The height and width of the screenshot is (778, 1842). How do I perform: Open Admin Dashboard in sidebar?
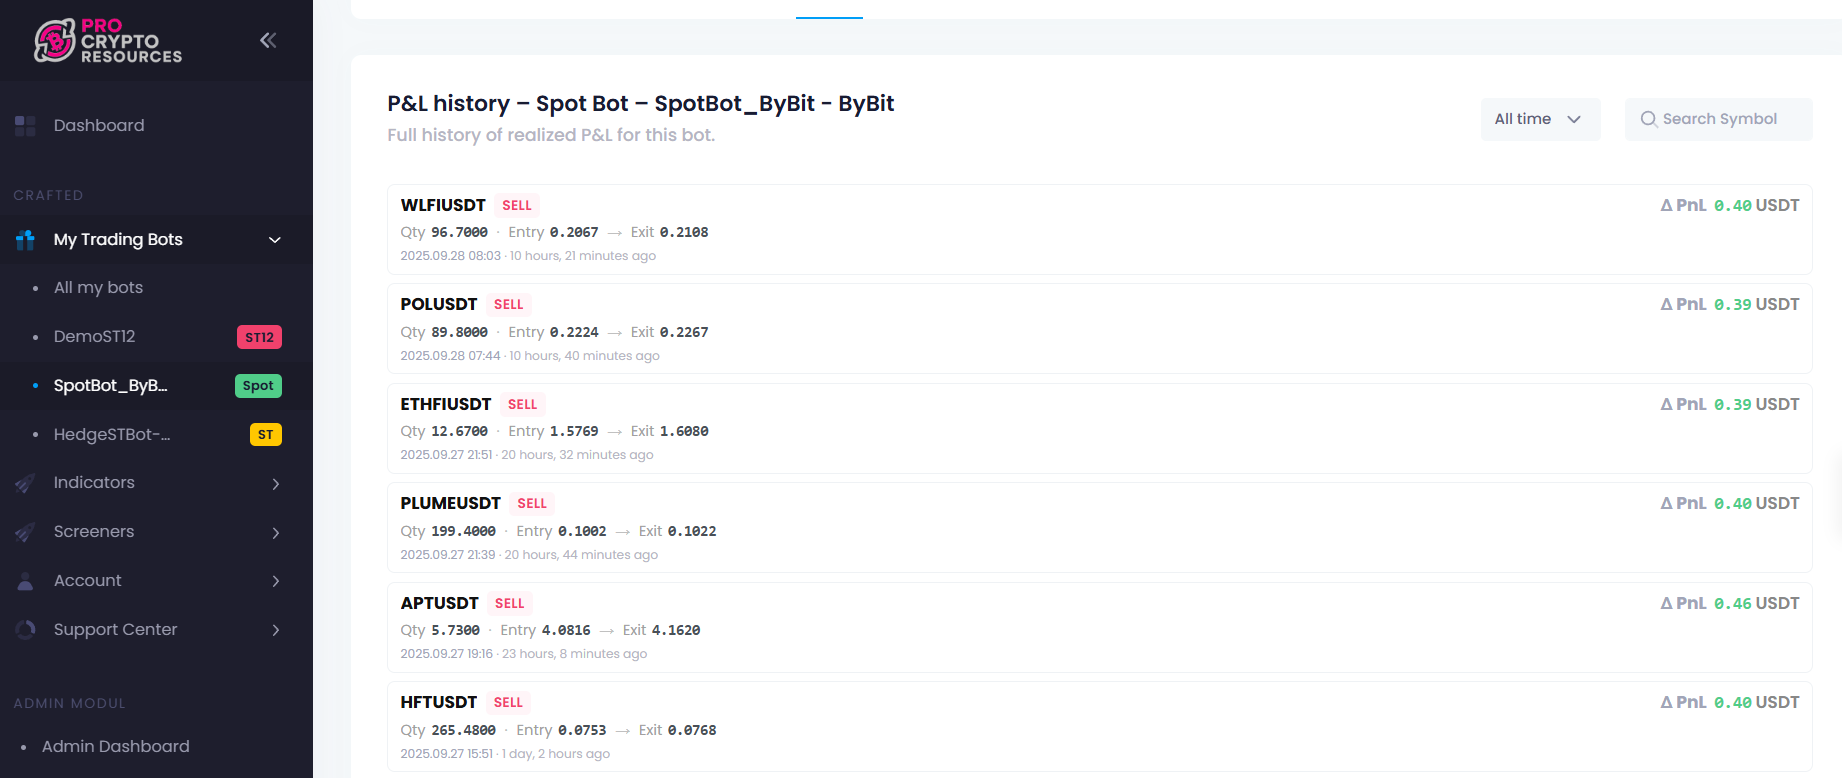click(116, 747)
